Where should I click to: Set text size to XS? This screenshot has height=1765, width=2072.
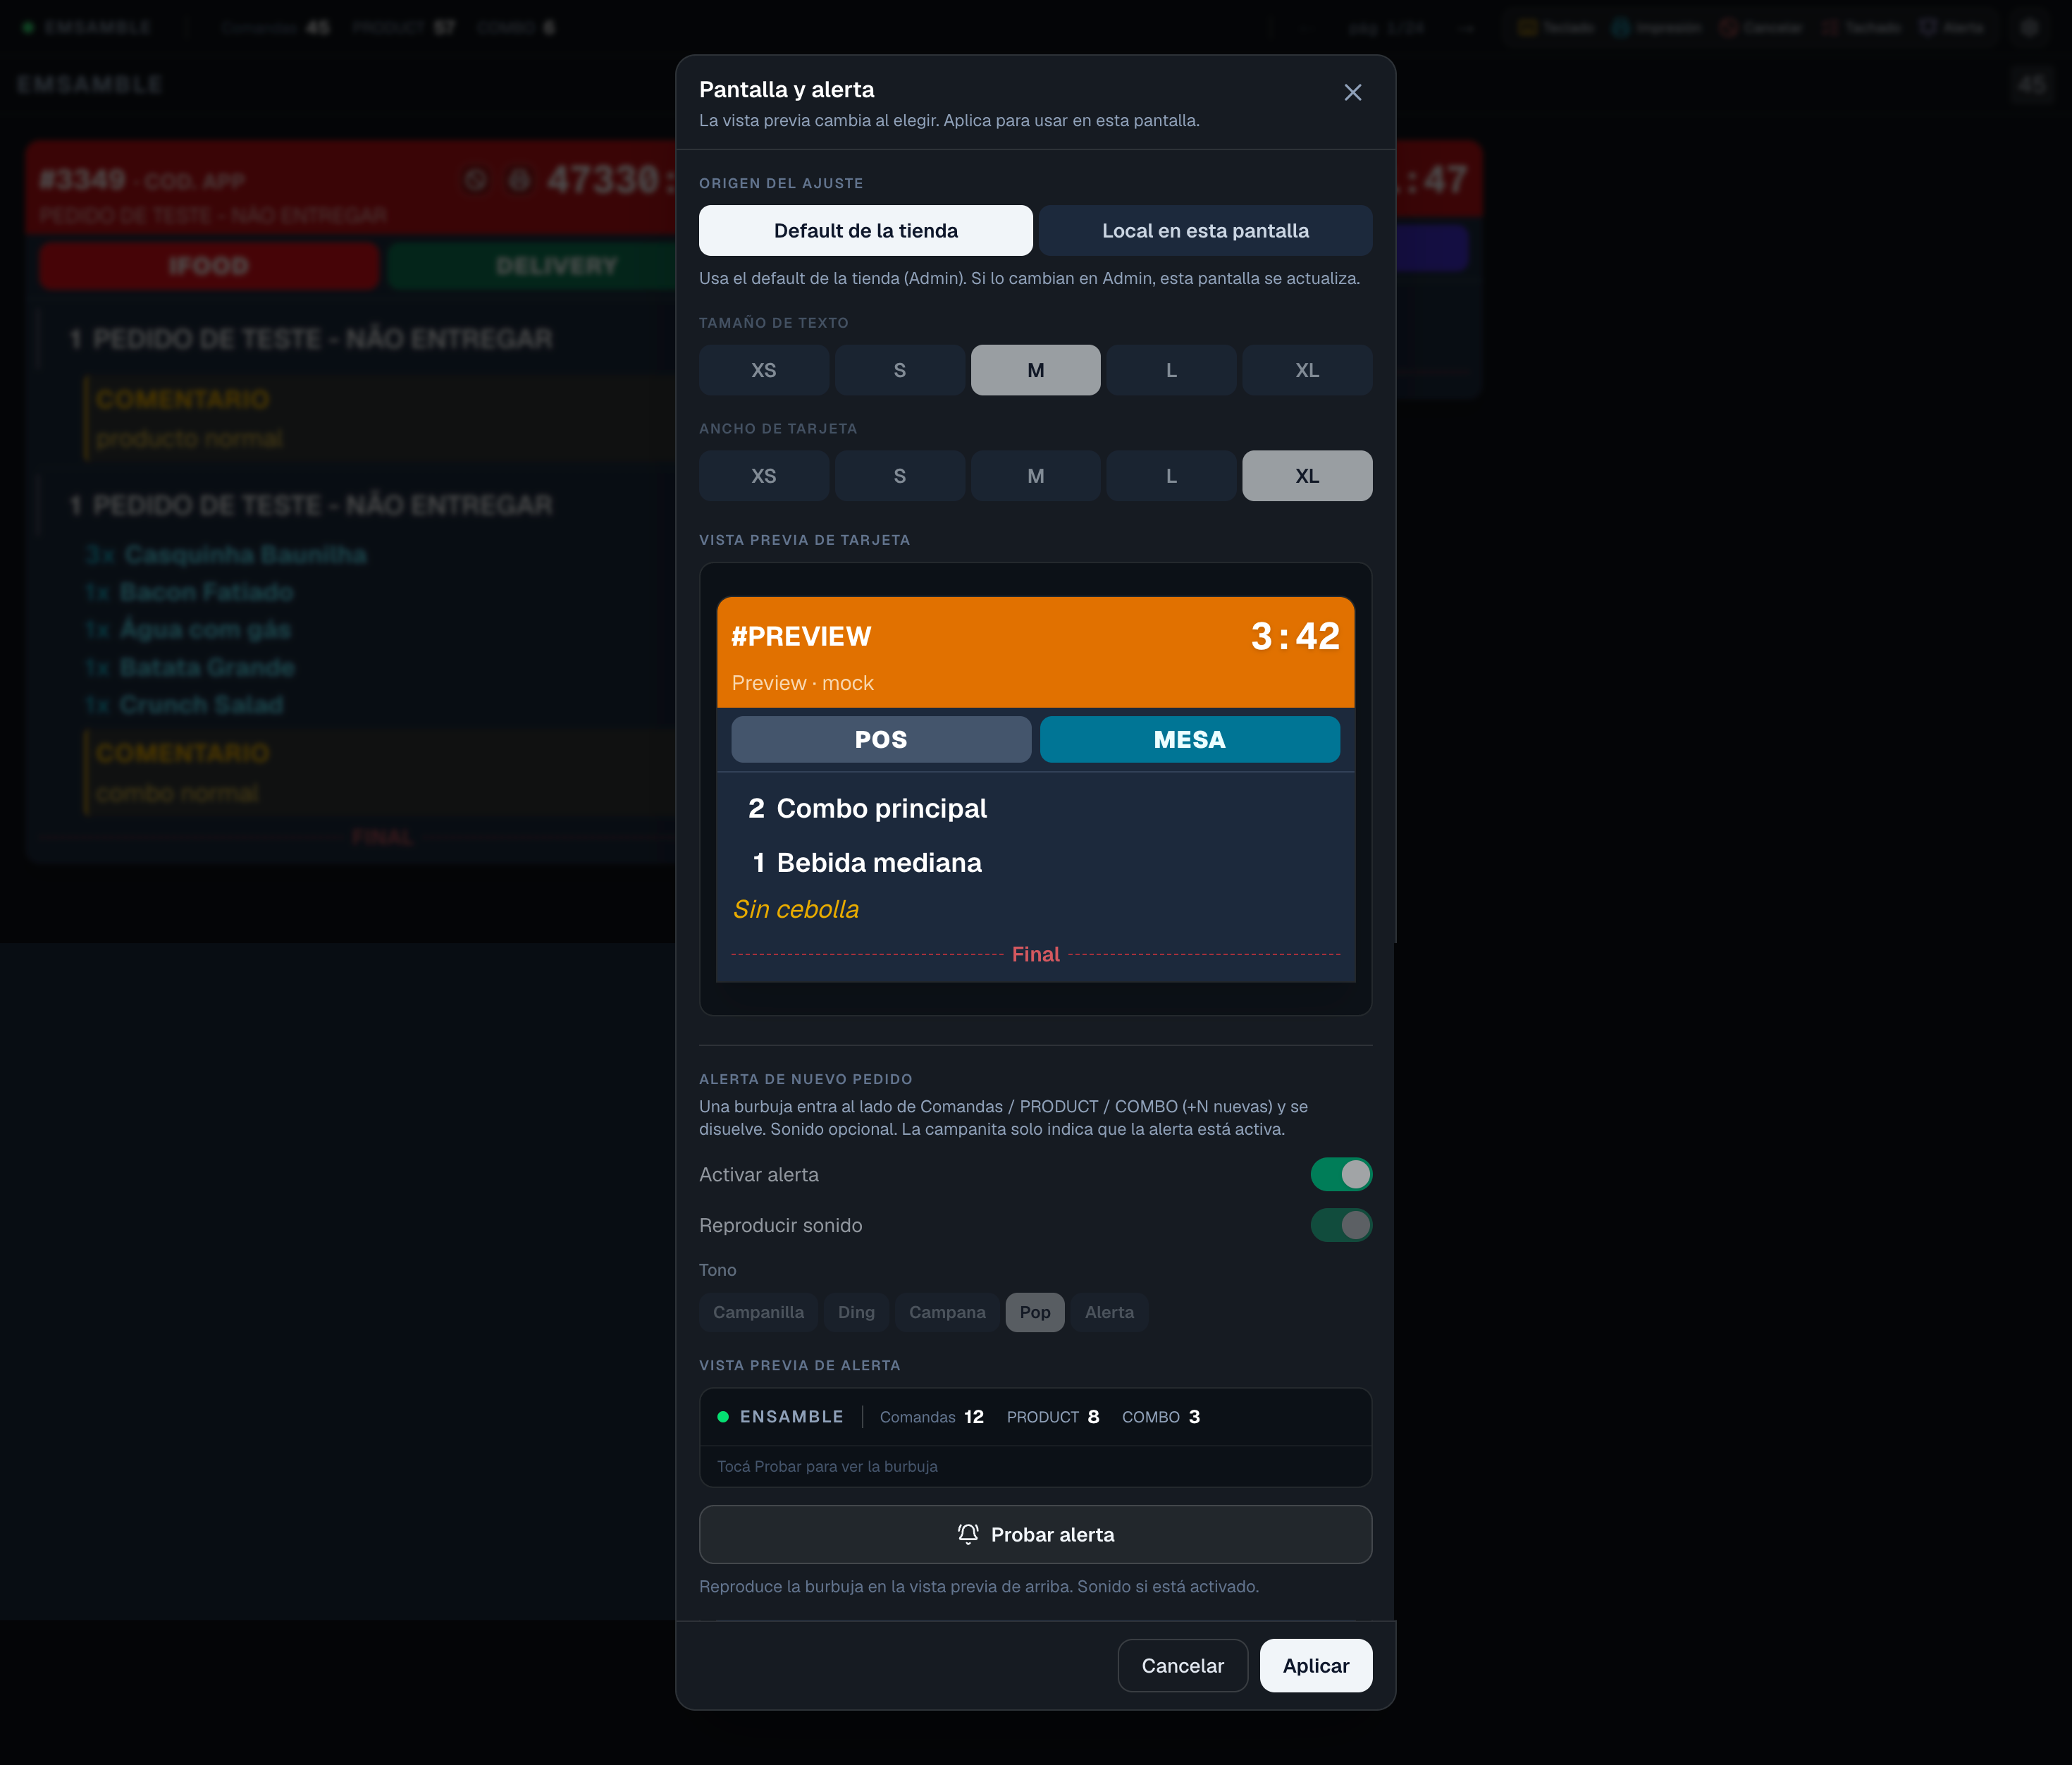click(764, 370)
